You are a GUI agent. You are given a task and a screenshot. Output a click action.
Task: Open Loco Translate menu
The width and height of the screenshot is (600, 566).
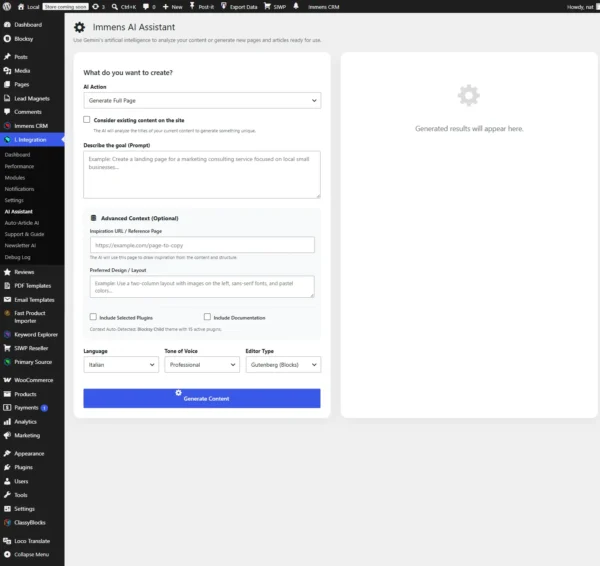[32, 541]
